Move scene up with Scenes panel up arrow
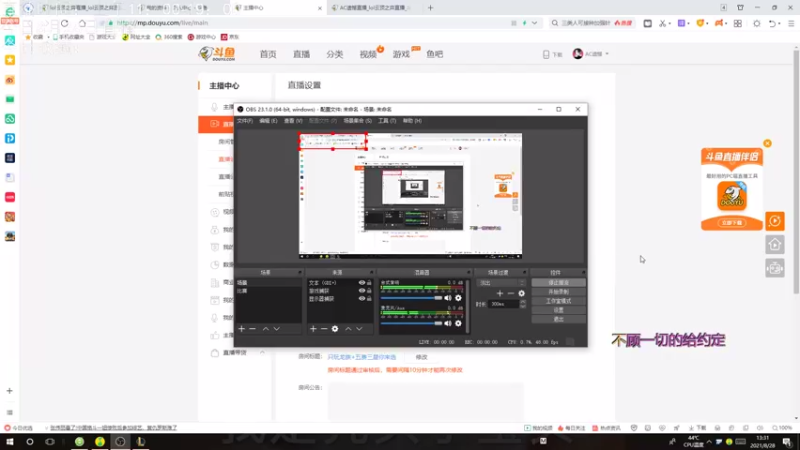800x450 pixels. (x=266, y=329)
